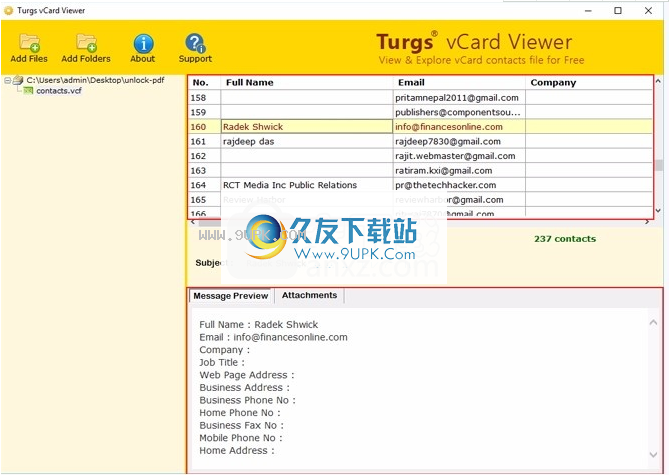Minimize the Turgs vCard Viewer window
The width and height of the screenshot is (669, 475).
click(588, 11)
